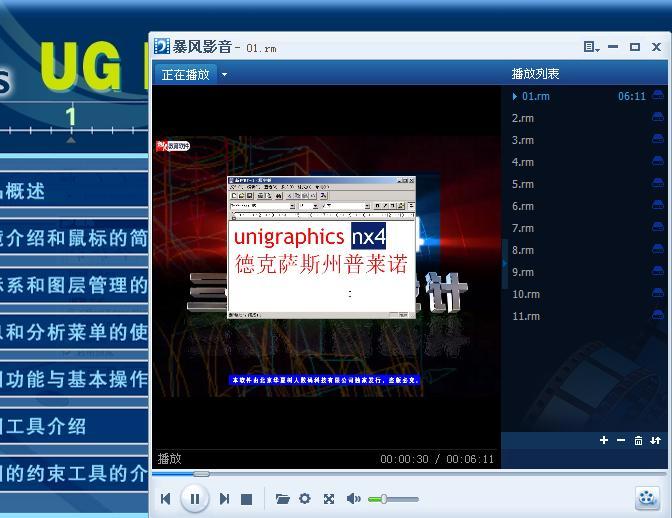Click the disk icon beside 9.rm
This screenshot has height=518, width=672.
click(x=658, y=271)
